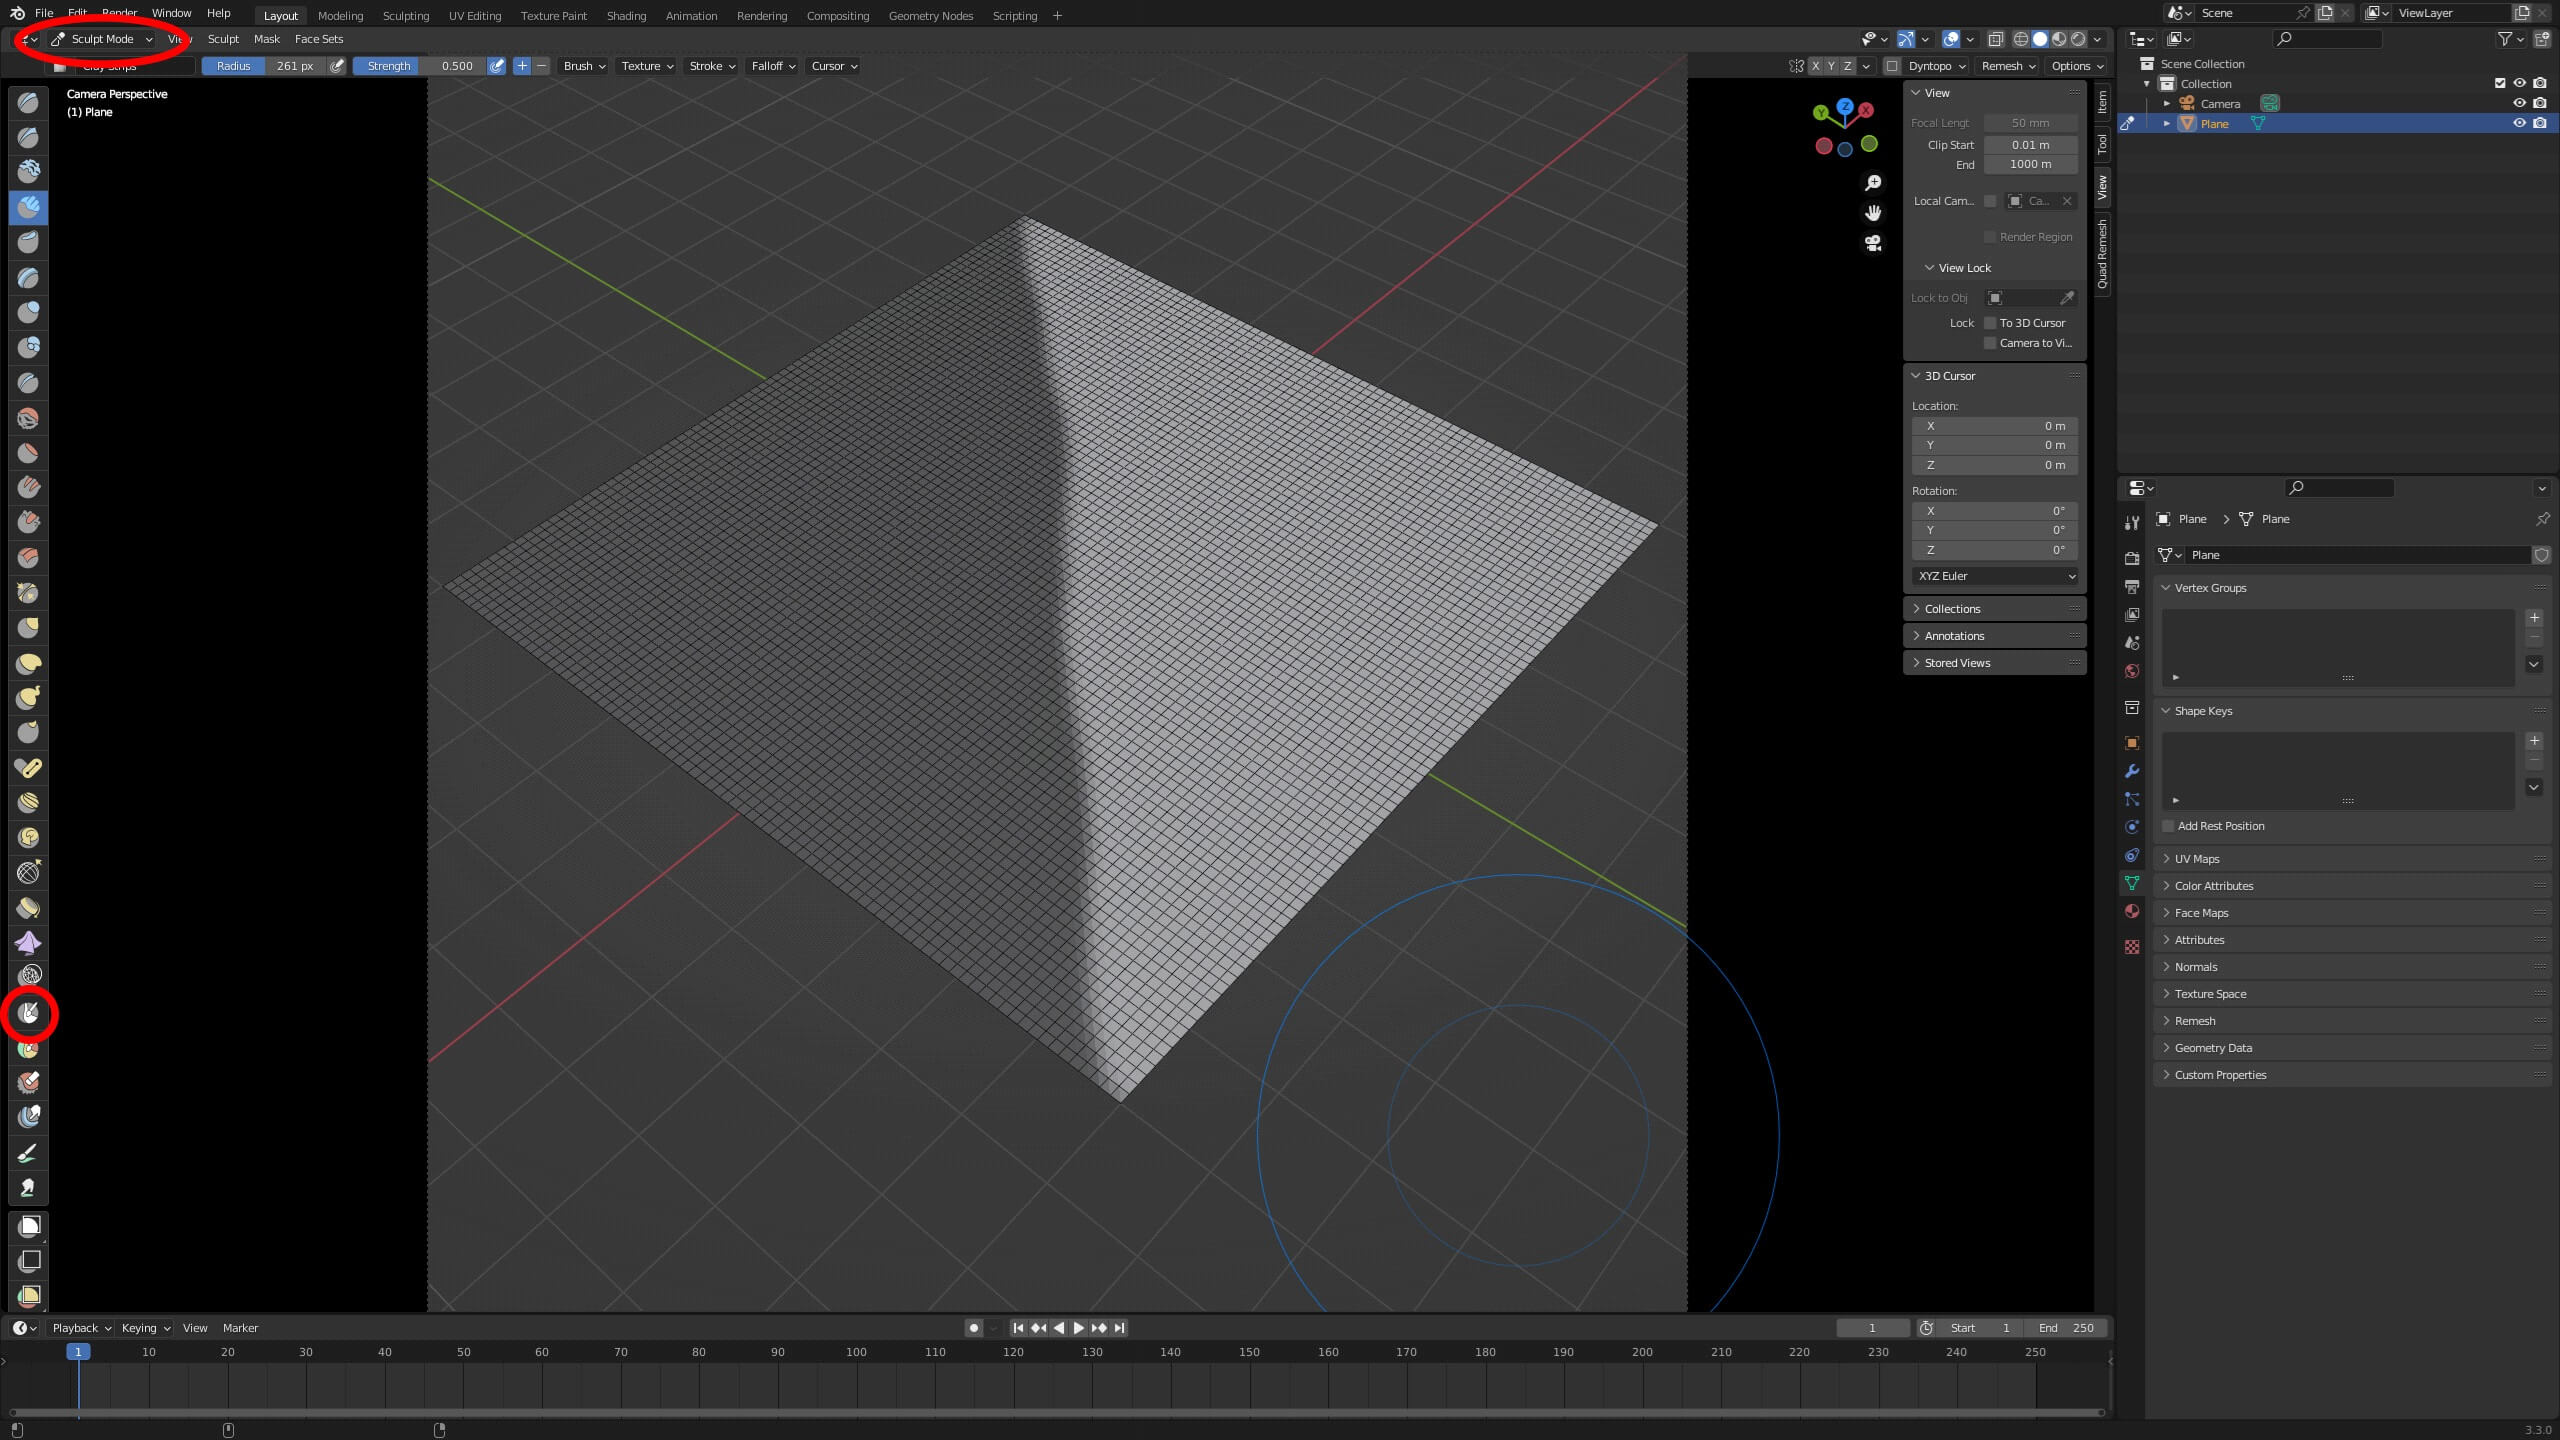Click the Sculpt menu tab item
The height and width of the screenshot is (1440, 2560).
[223, 39]
